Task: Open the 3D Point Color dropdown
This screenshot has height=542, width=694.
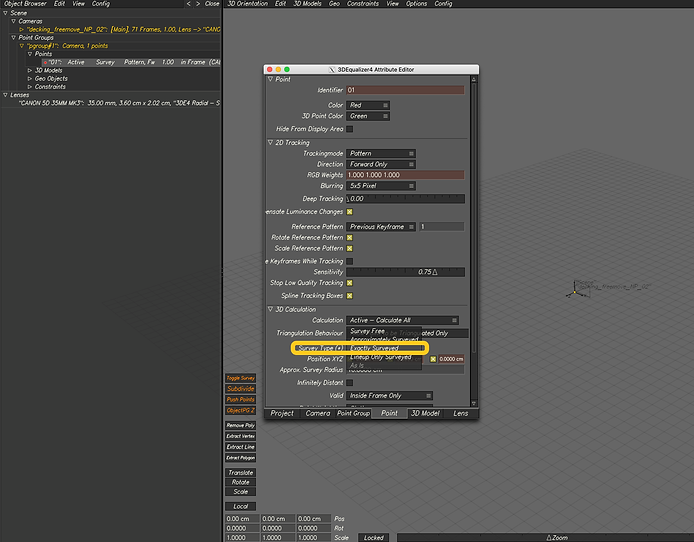Action: pyautogui.click(x=368, y=116)
